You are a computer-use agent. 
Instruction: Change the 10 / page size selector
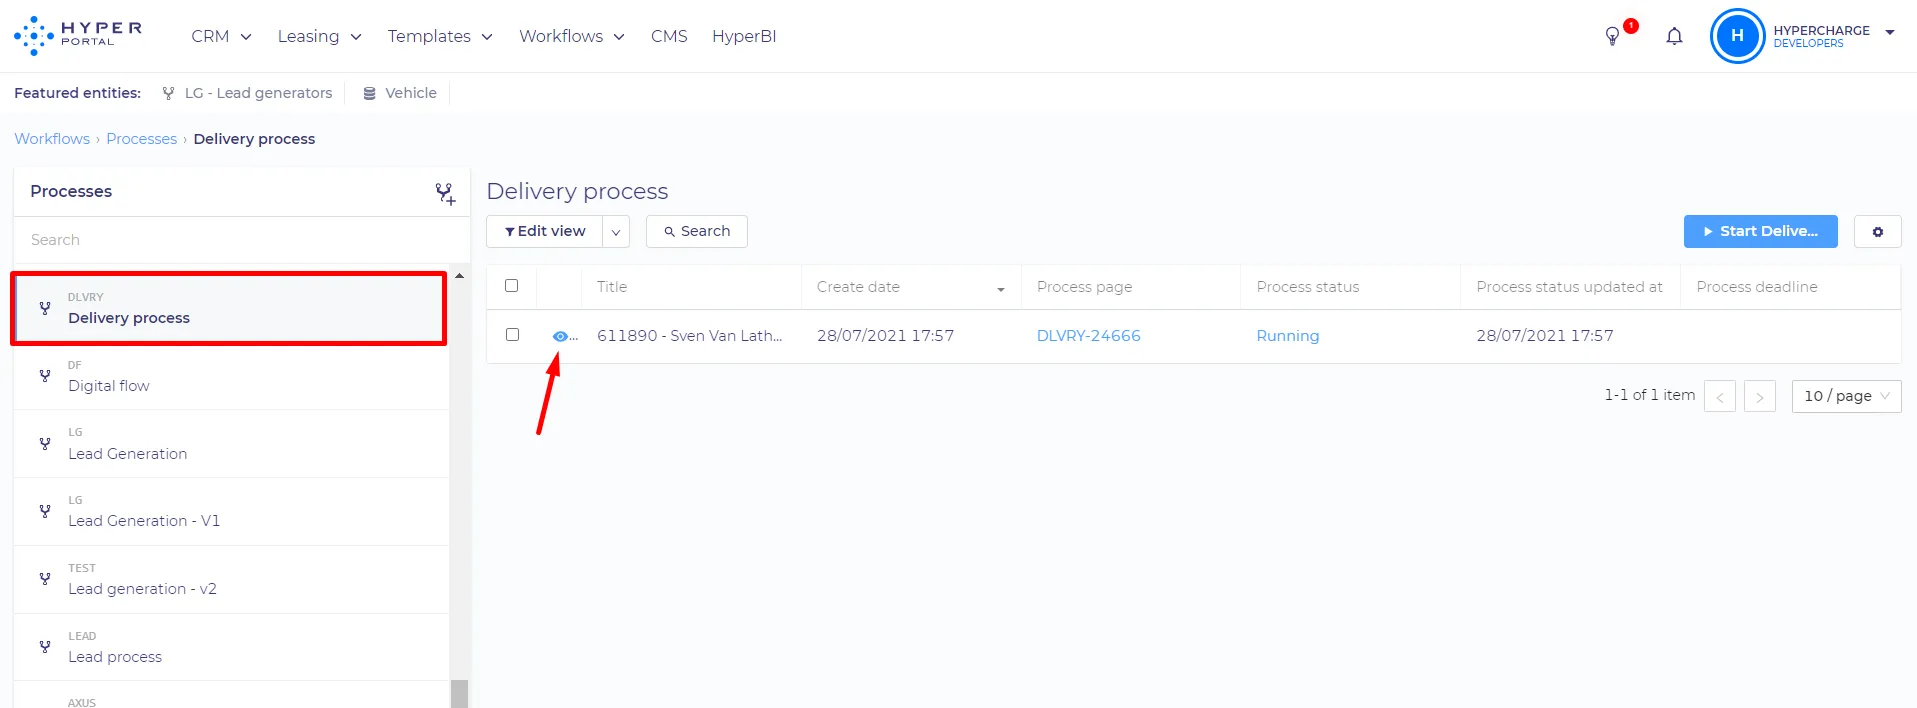(x=1846, y=396)
